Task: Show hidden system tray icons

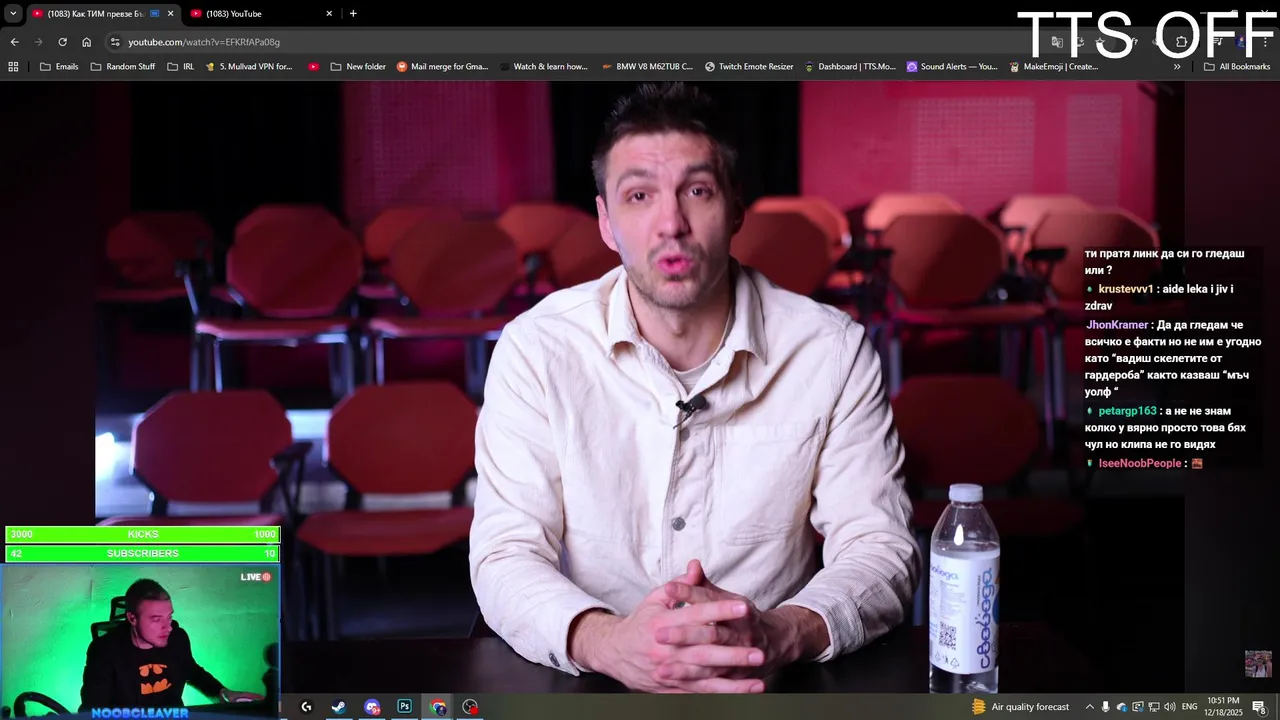Action: click(x=1090, y=707)
